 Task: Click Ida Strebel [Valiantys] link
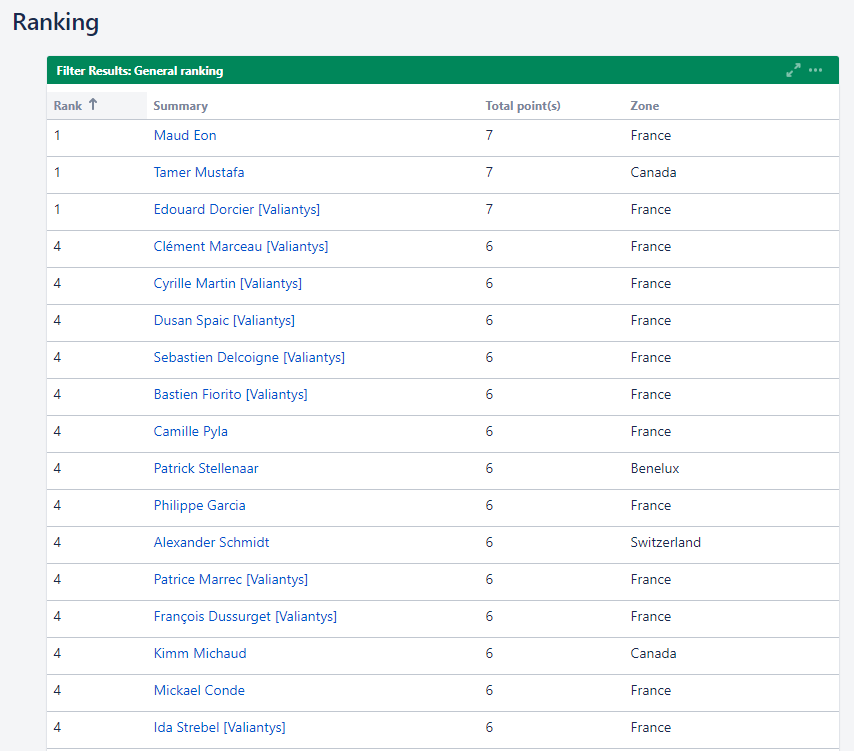(x=219, y=728)
